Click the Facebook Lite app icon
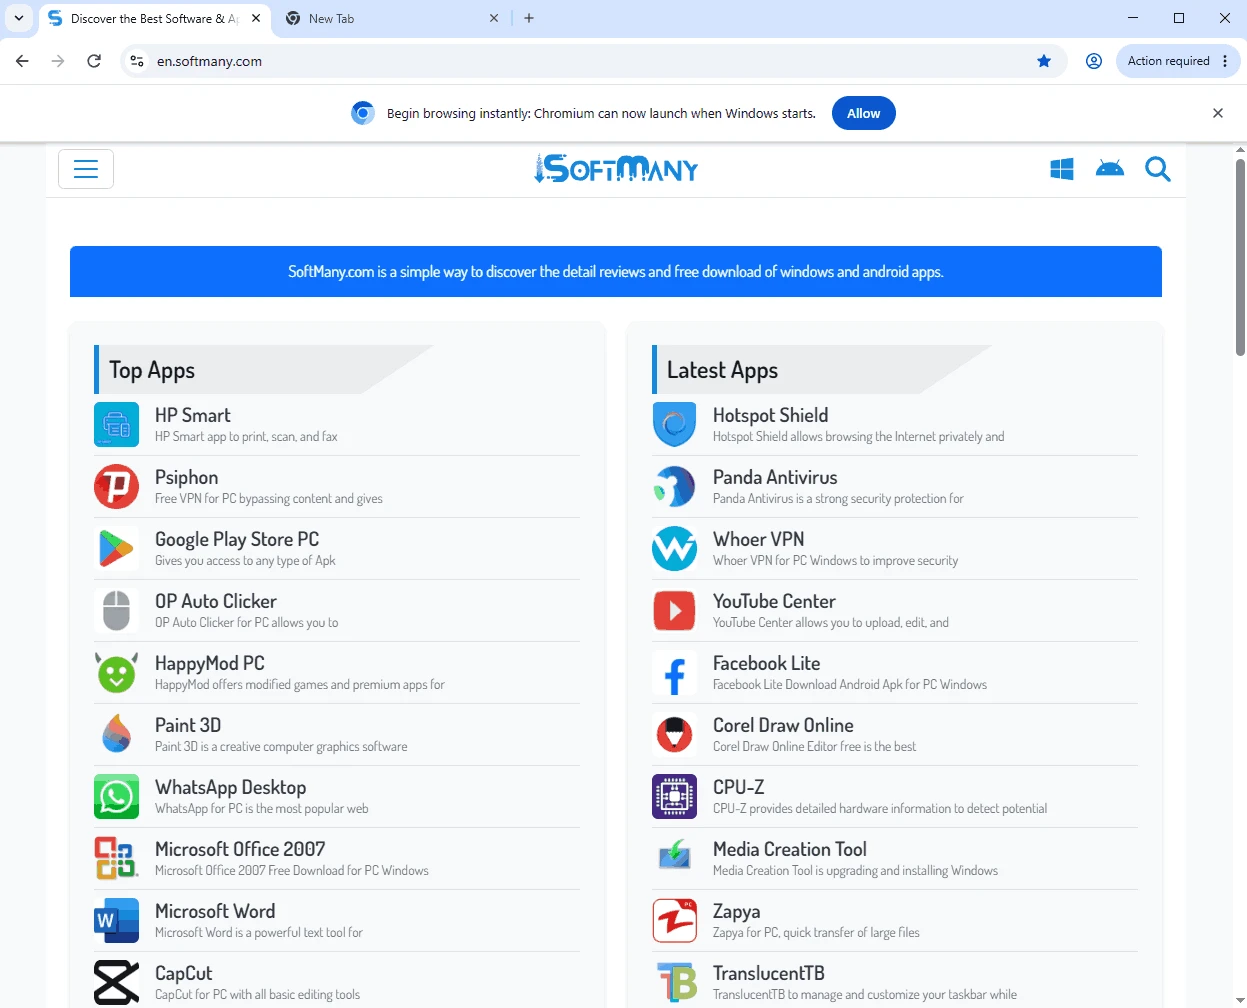This screenshot has height=1008, width=1247. (675, 673)
